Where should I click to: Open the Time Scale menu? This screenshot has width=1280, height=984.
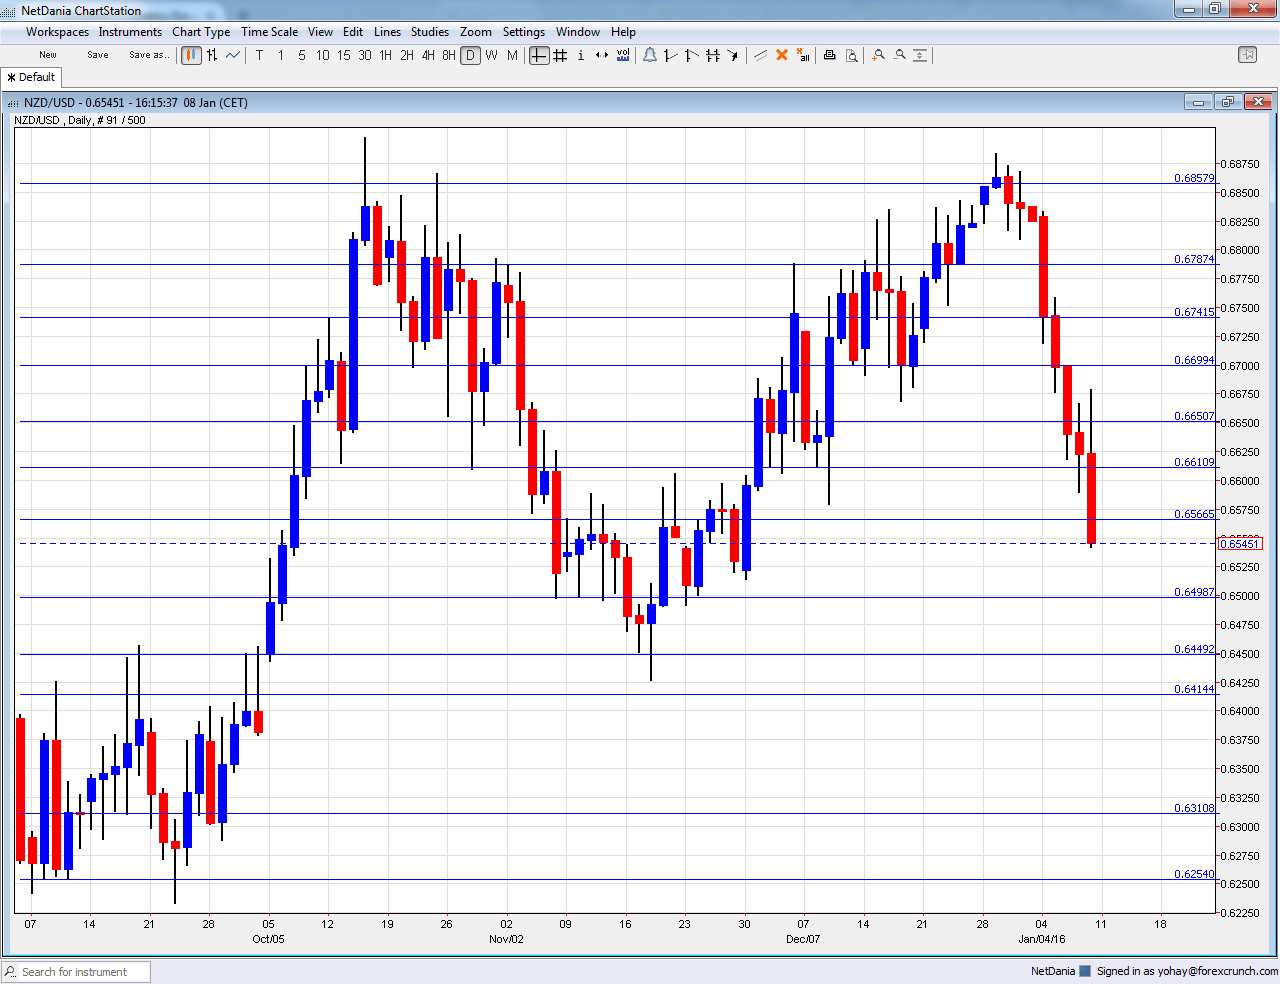(269, 31)
